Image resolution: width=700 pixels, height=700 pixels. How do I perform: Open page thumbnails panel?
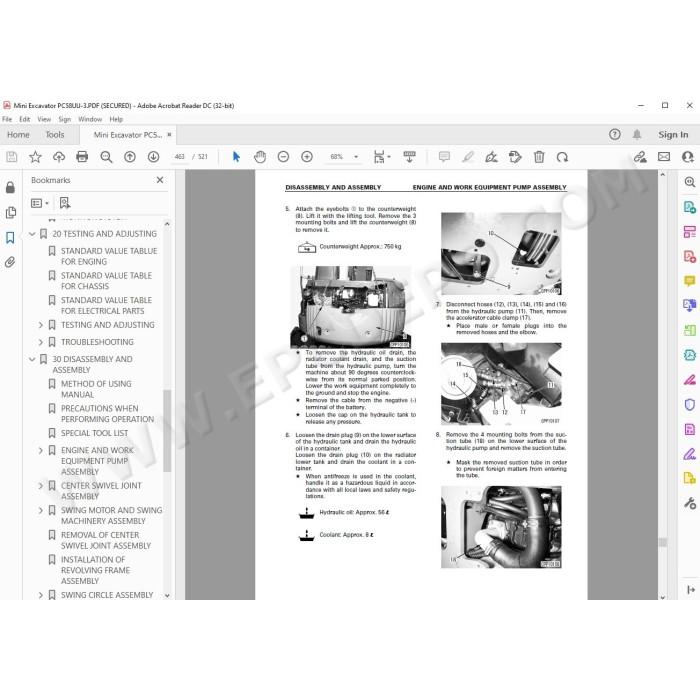(x=11, y=212)
